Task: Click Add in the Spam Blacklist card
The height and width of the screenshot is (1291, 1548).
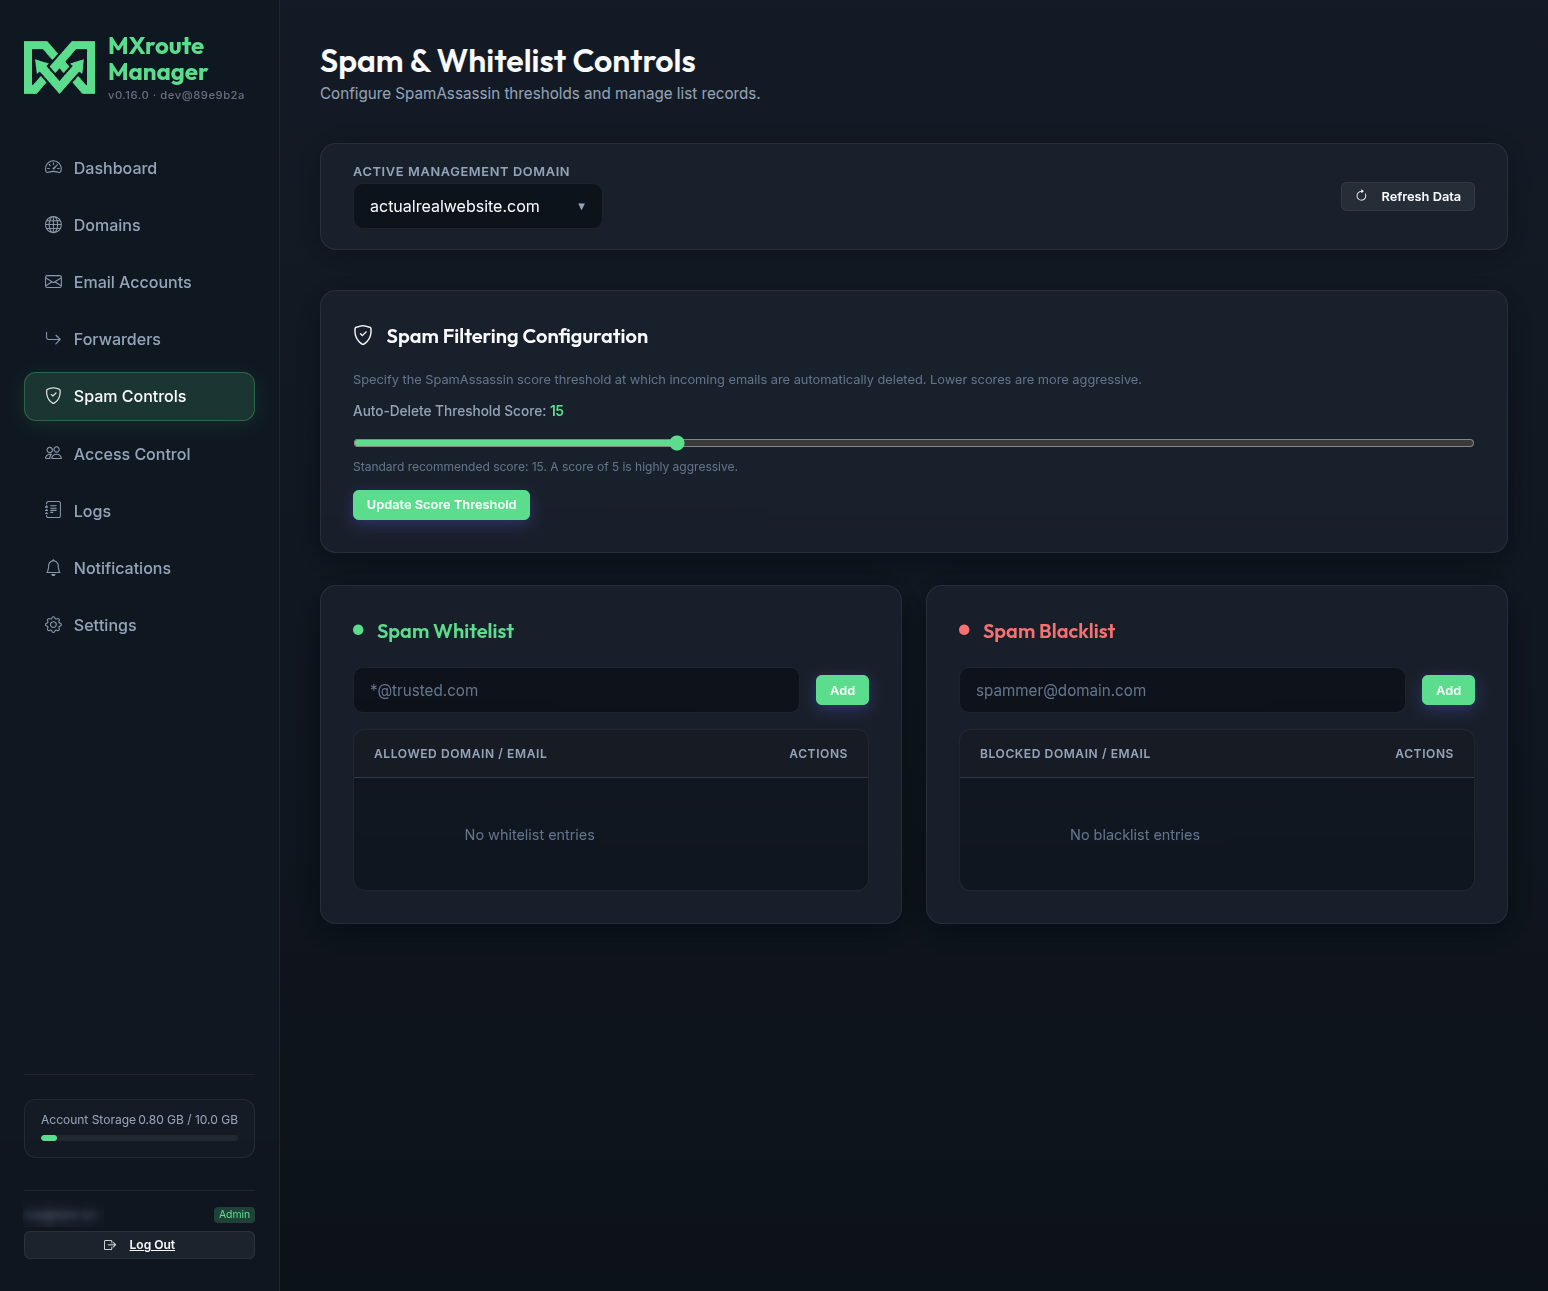Action: [1448, 690]
